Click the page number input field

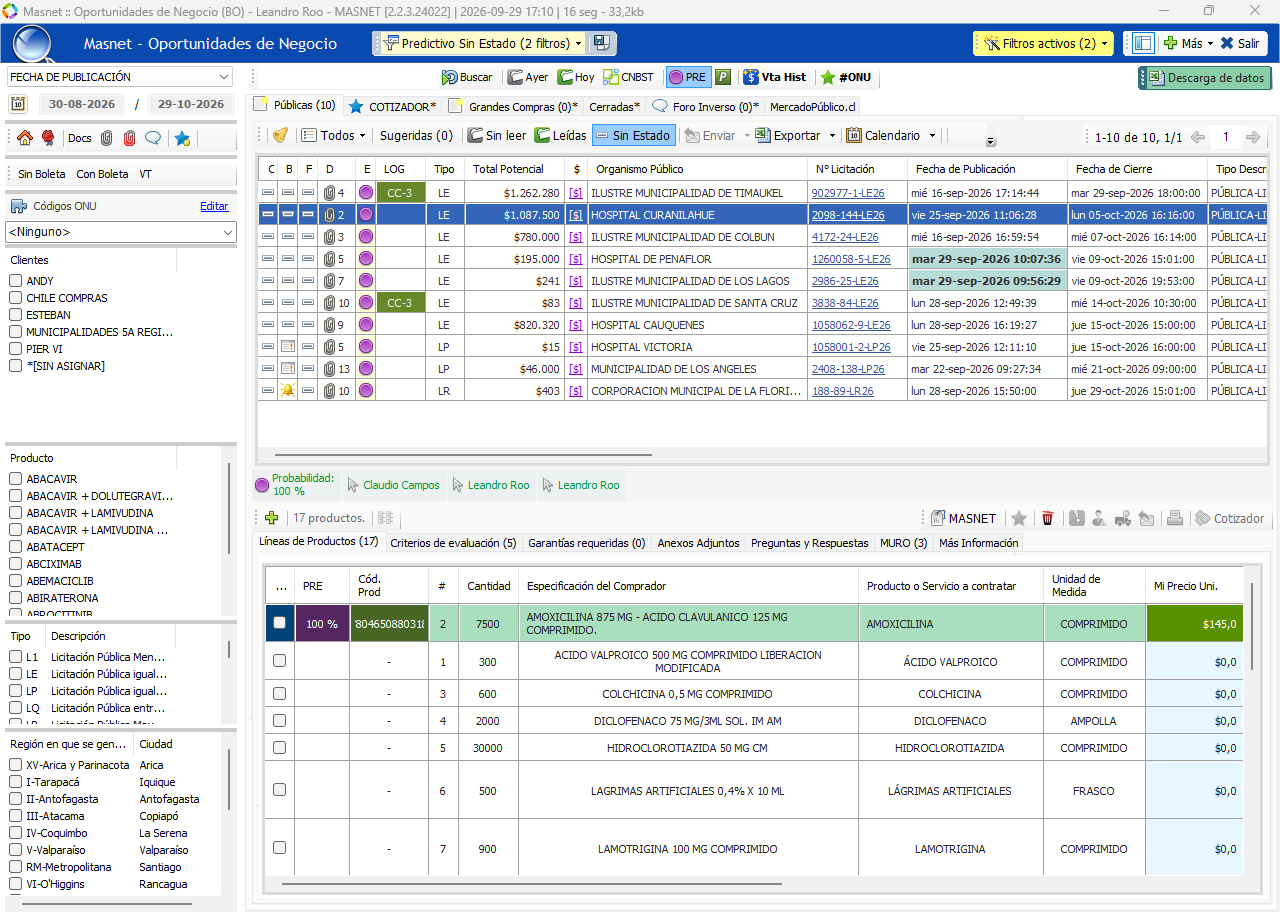[x=1226, y=137]
